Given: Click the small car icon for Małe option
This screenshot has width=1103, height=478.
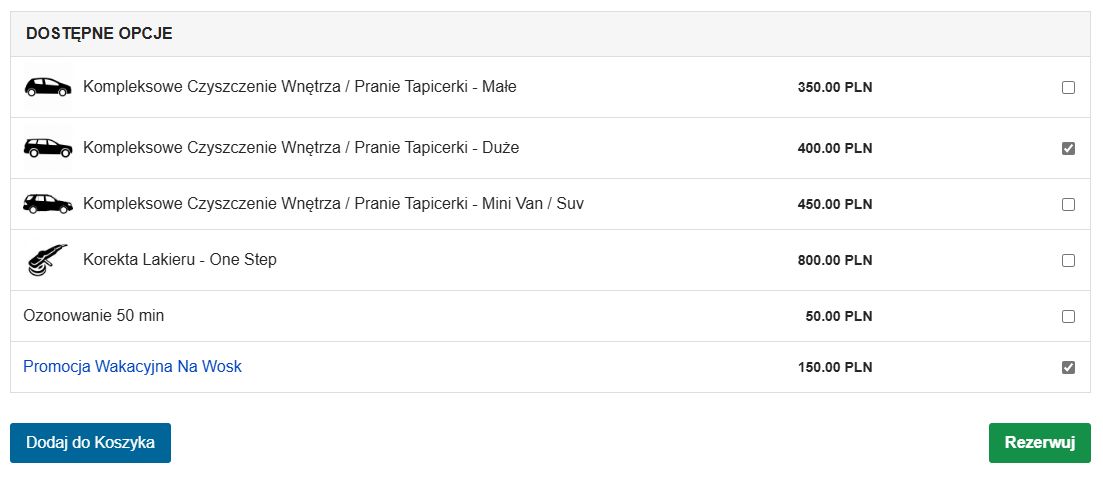Looking at the screenshot, I should point(48,87).
